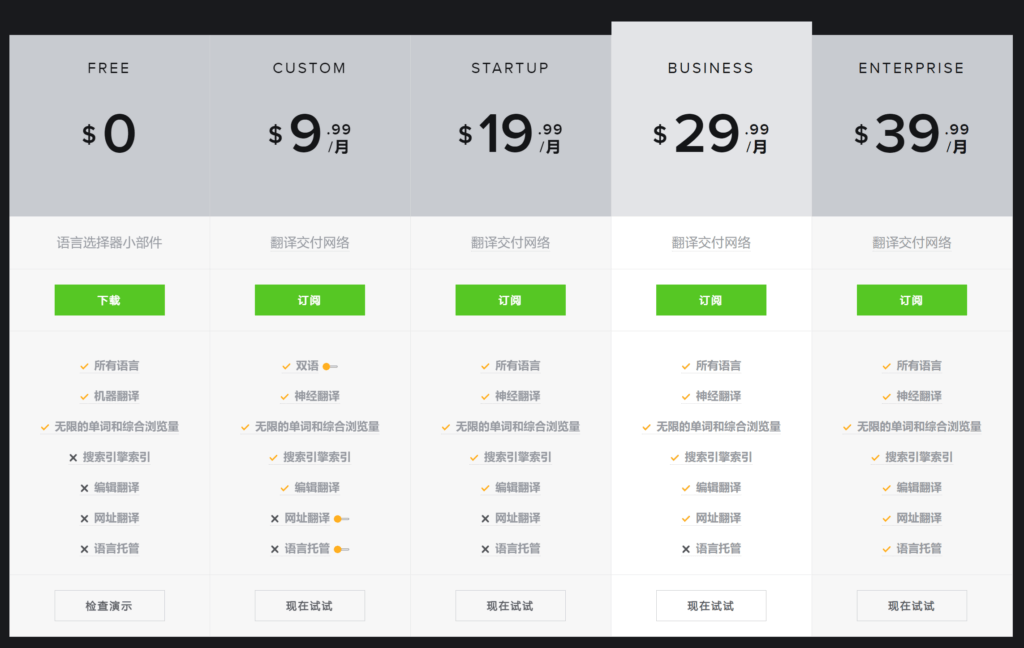The image size is (1024, 648).
Task: Click 现在试试 button under Startup plan
Action: pos(510,605)
